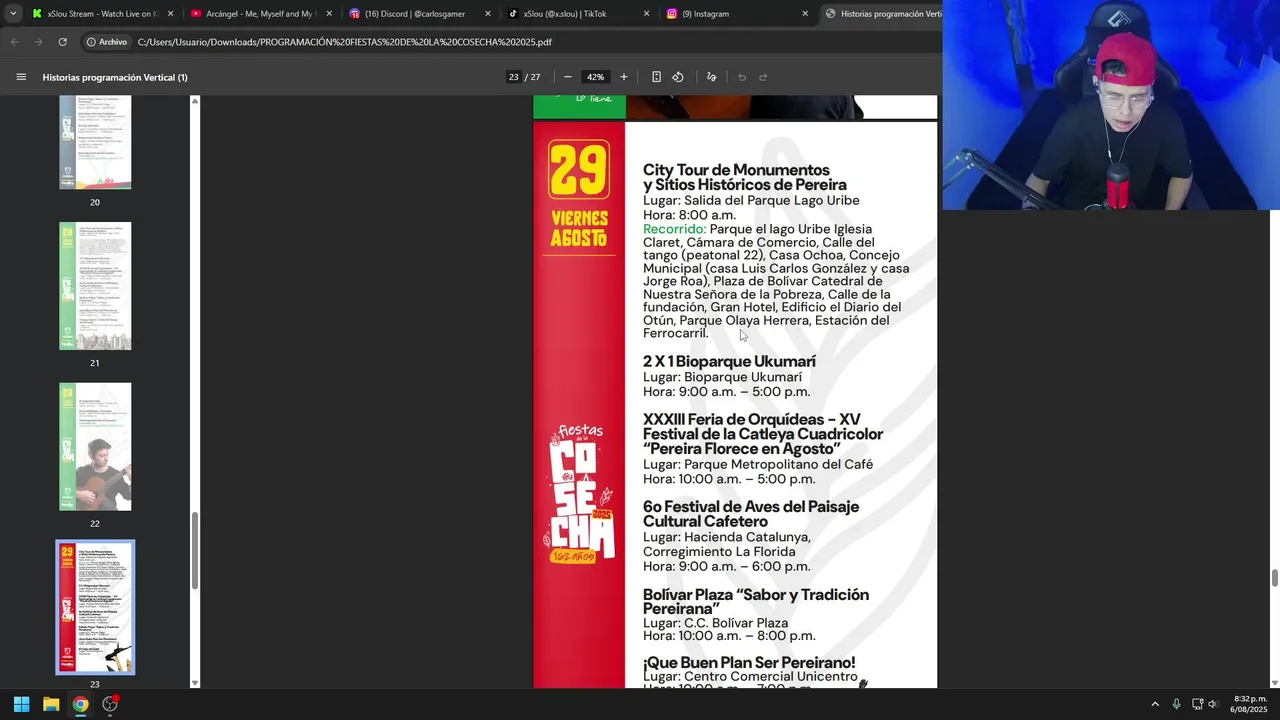The height and width of the screenshot is (720, 1280).
Task: Close the TikTok tab
Action: tap(646, 14)
